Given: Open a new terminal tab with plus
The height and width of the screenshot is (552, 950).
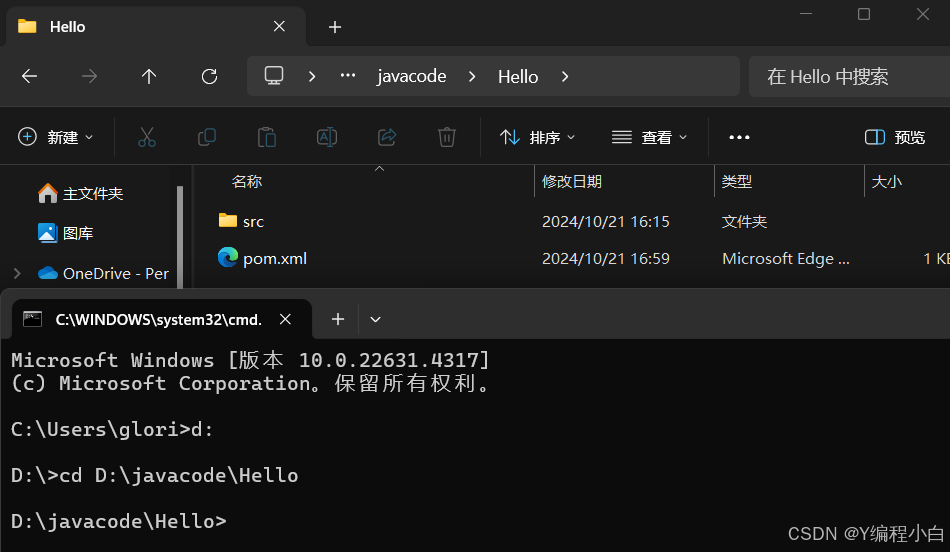Looking at the screenshot, I should [x=338, y=319].
